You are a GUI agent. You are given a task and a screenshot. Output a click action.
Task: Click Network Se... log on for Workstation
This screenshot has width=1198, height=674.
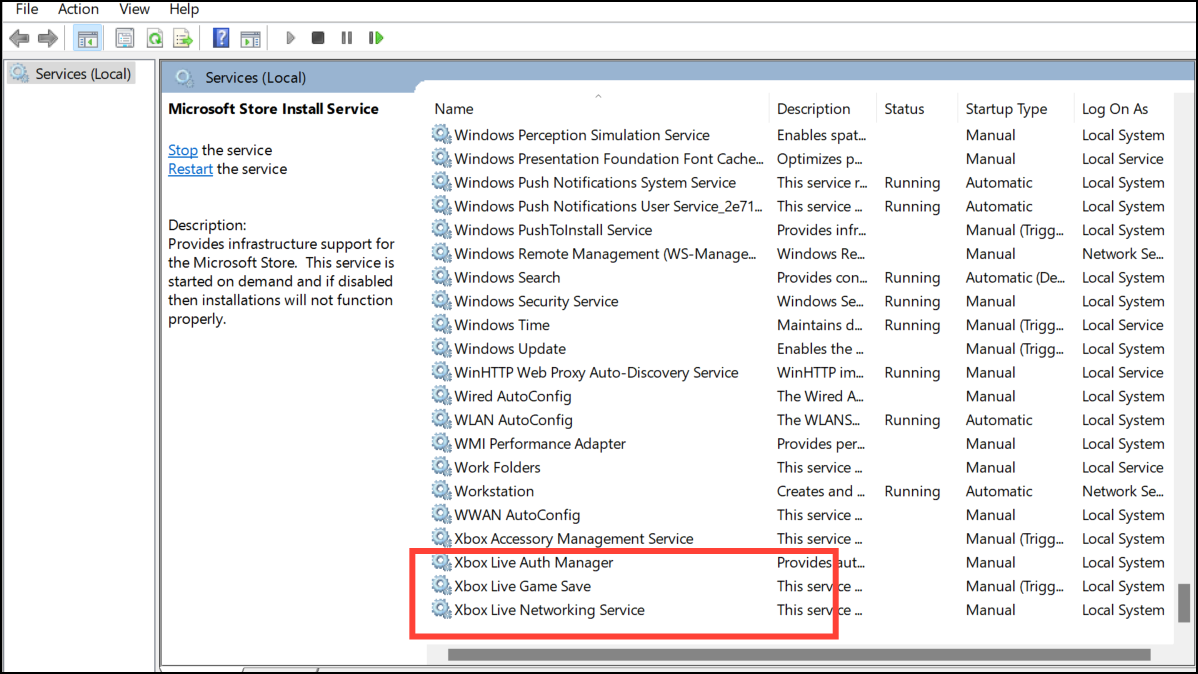pyautogui.click(x=1122, y=491)
